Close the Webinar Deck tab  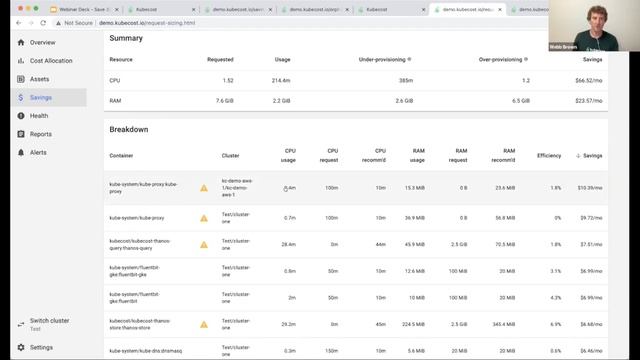117,9
